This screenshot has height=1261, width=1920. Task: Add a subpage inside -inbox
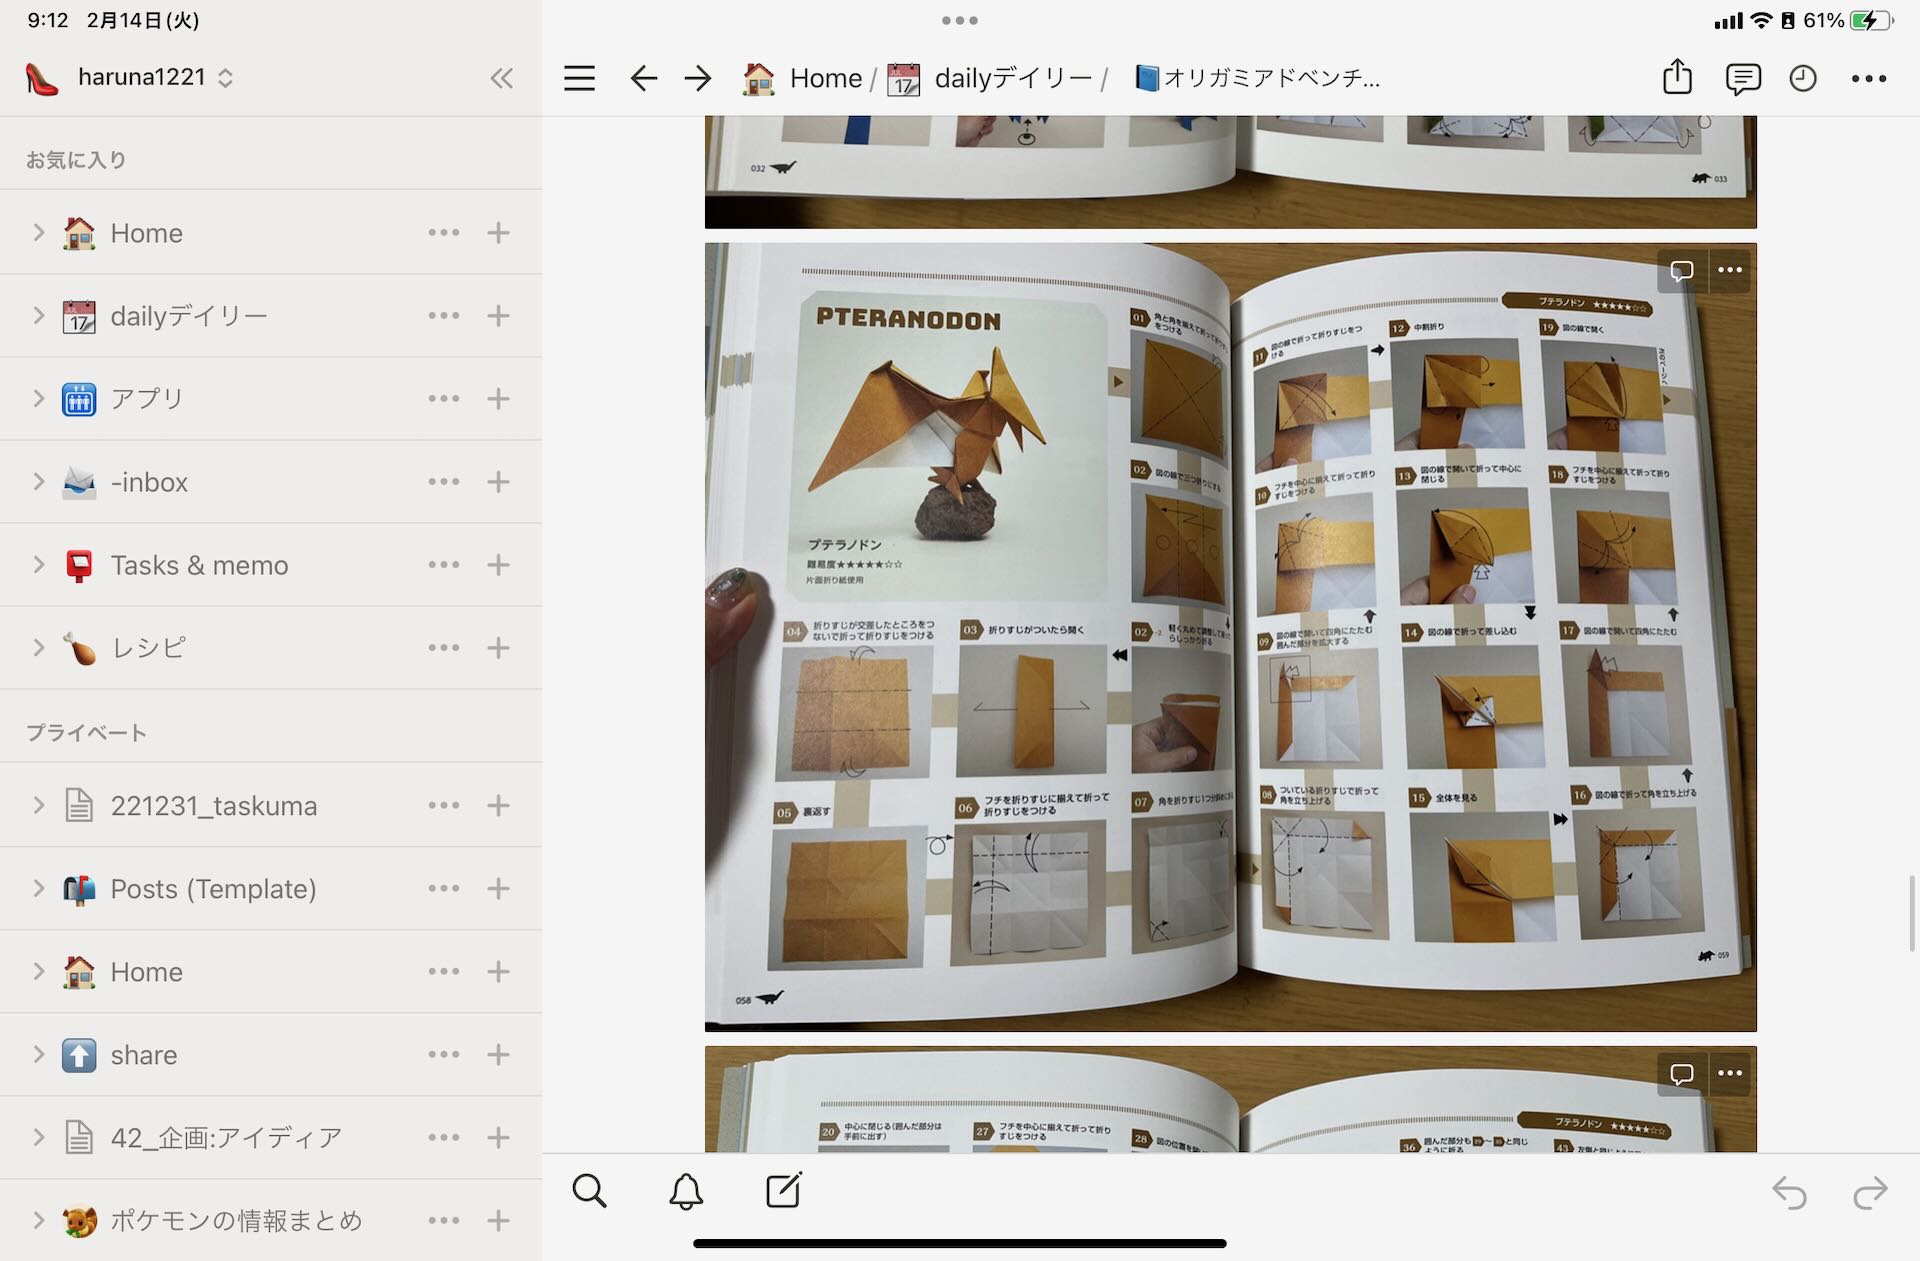point(498,482)
